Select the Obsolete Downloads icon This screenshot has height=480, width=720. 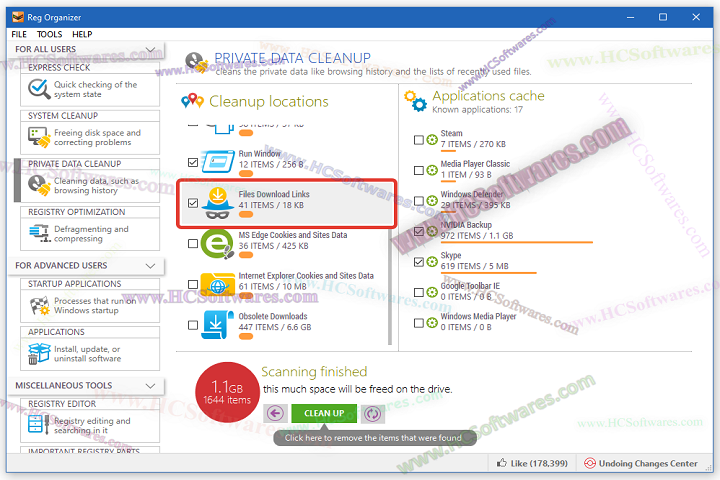click(217, 325)
